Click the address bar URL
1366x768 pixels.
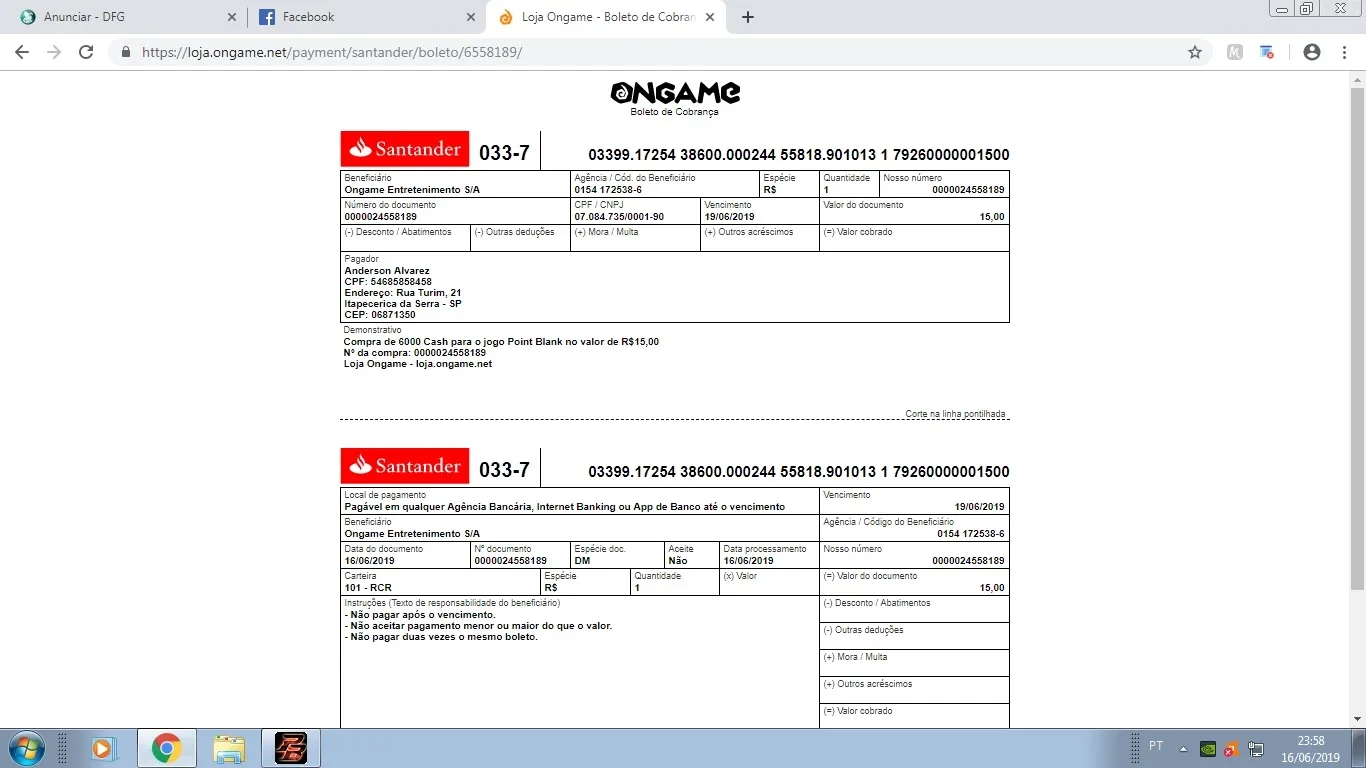tap(332, 52)
